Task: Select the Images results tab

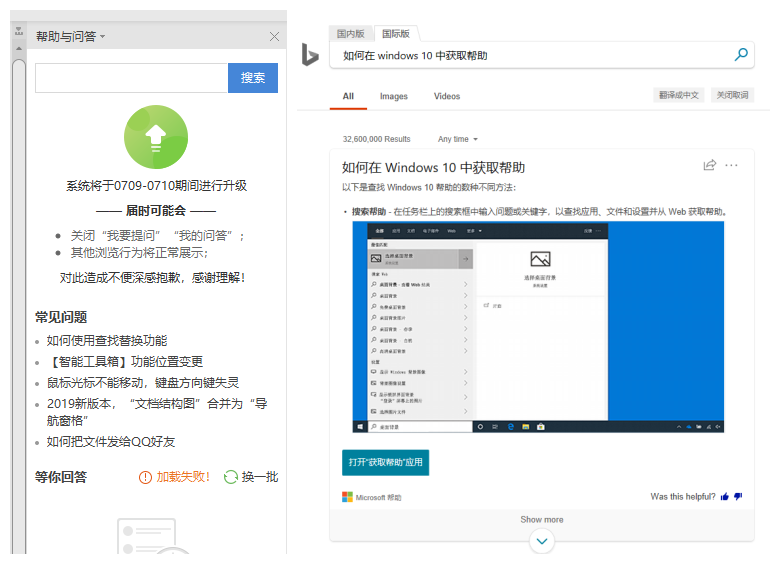Action: 393,96
